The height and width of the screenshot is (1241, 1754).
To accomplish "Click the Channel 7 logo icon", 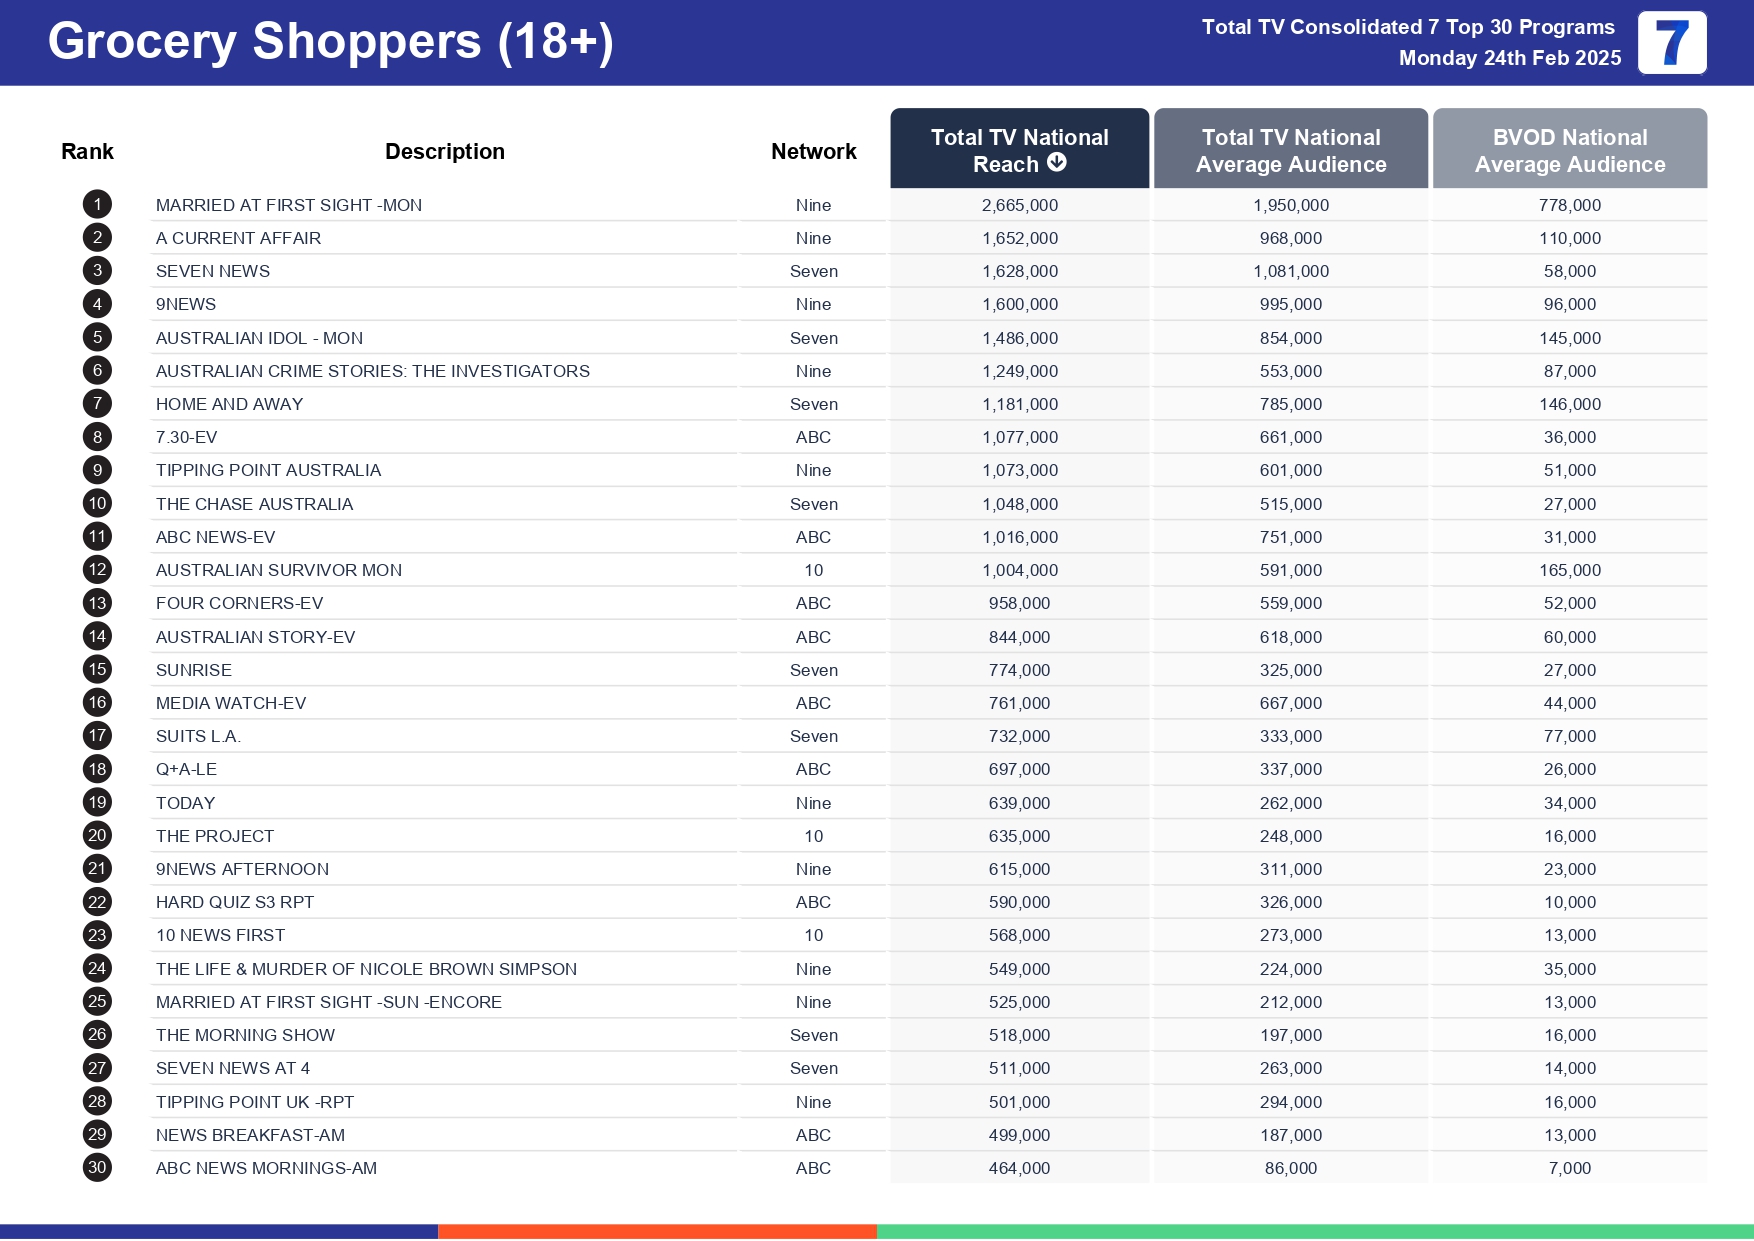I will 1671,43.
